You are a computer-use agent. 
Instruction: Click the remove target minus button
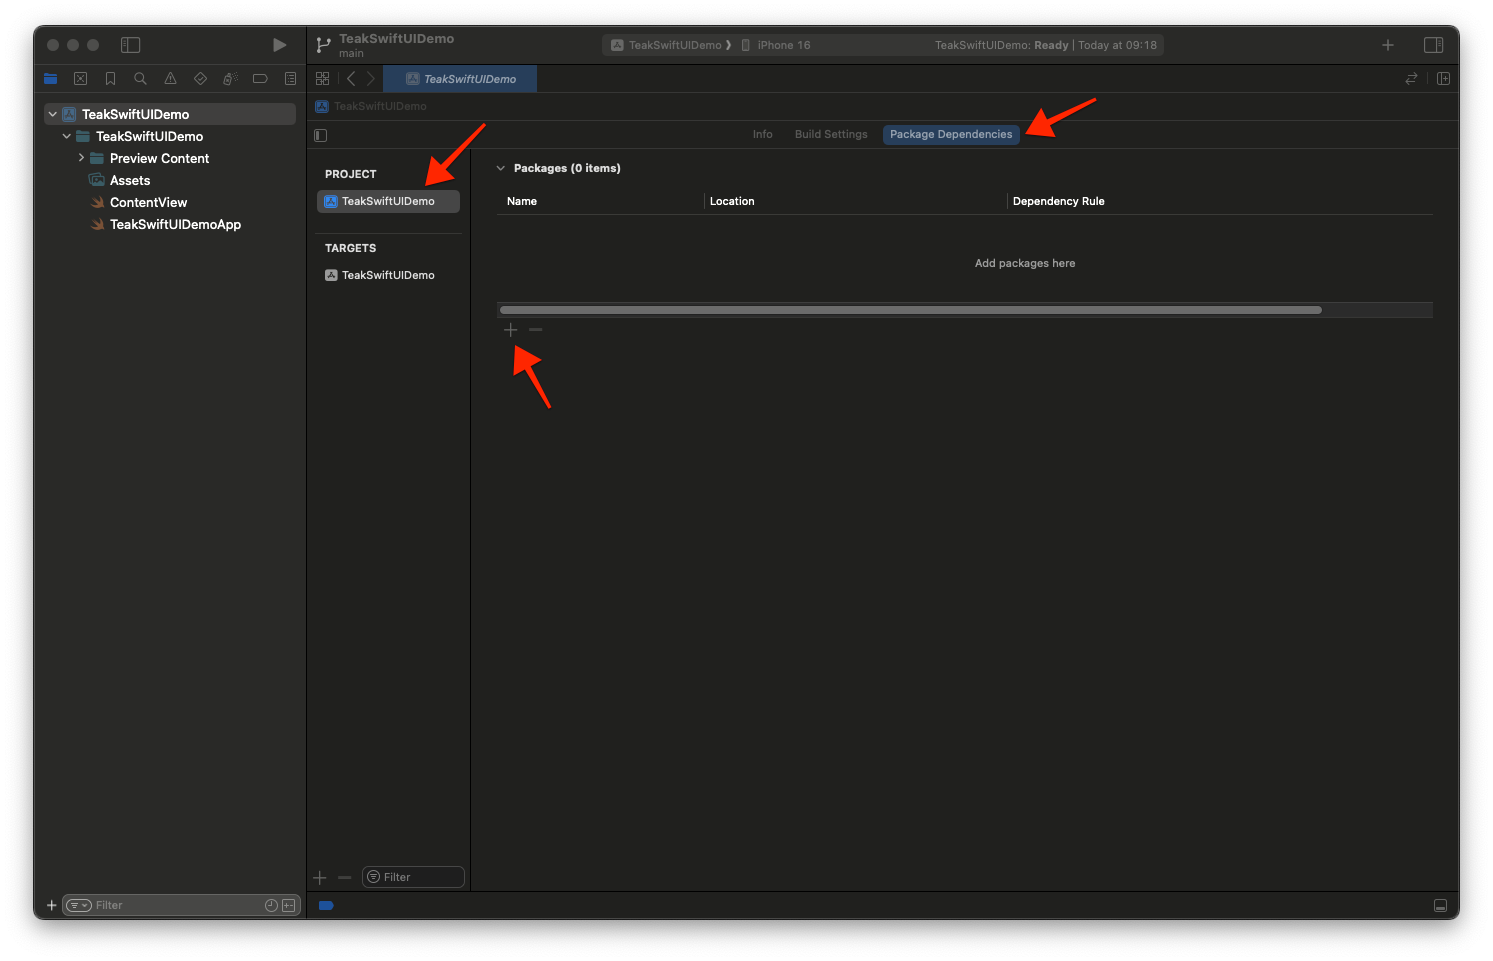[345, 877]
